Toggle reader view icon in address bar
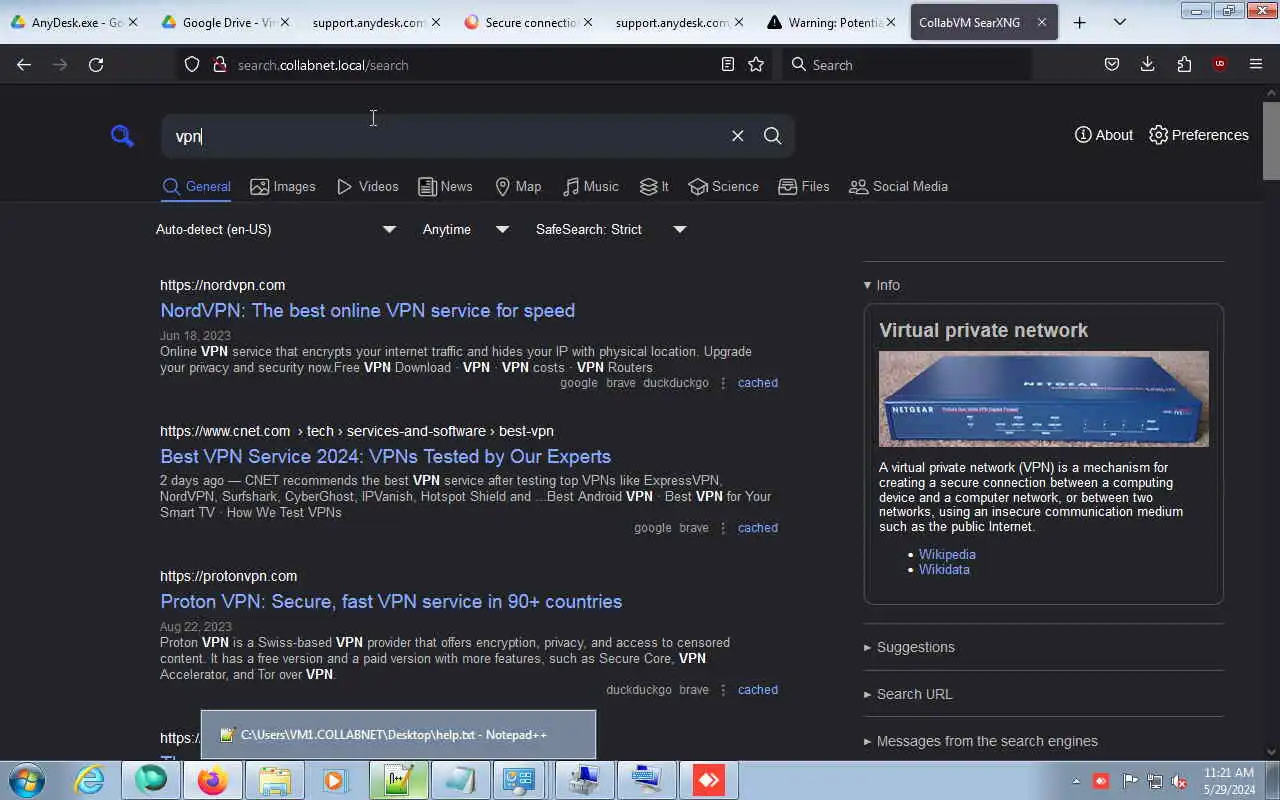 point(728,64)
